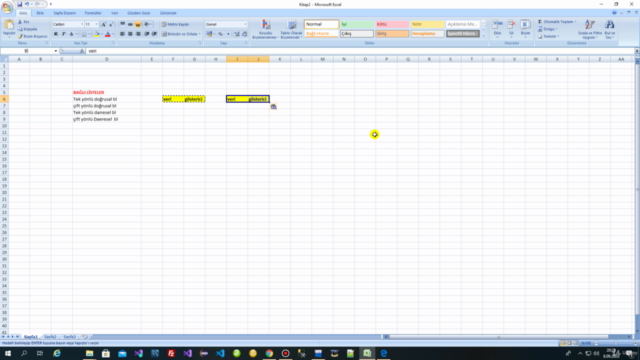This screenshot has height=360, width=640.
Task: Align text right
Action: point(138,34)
